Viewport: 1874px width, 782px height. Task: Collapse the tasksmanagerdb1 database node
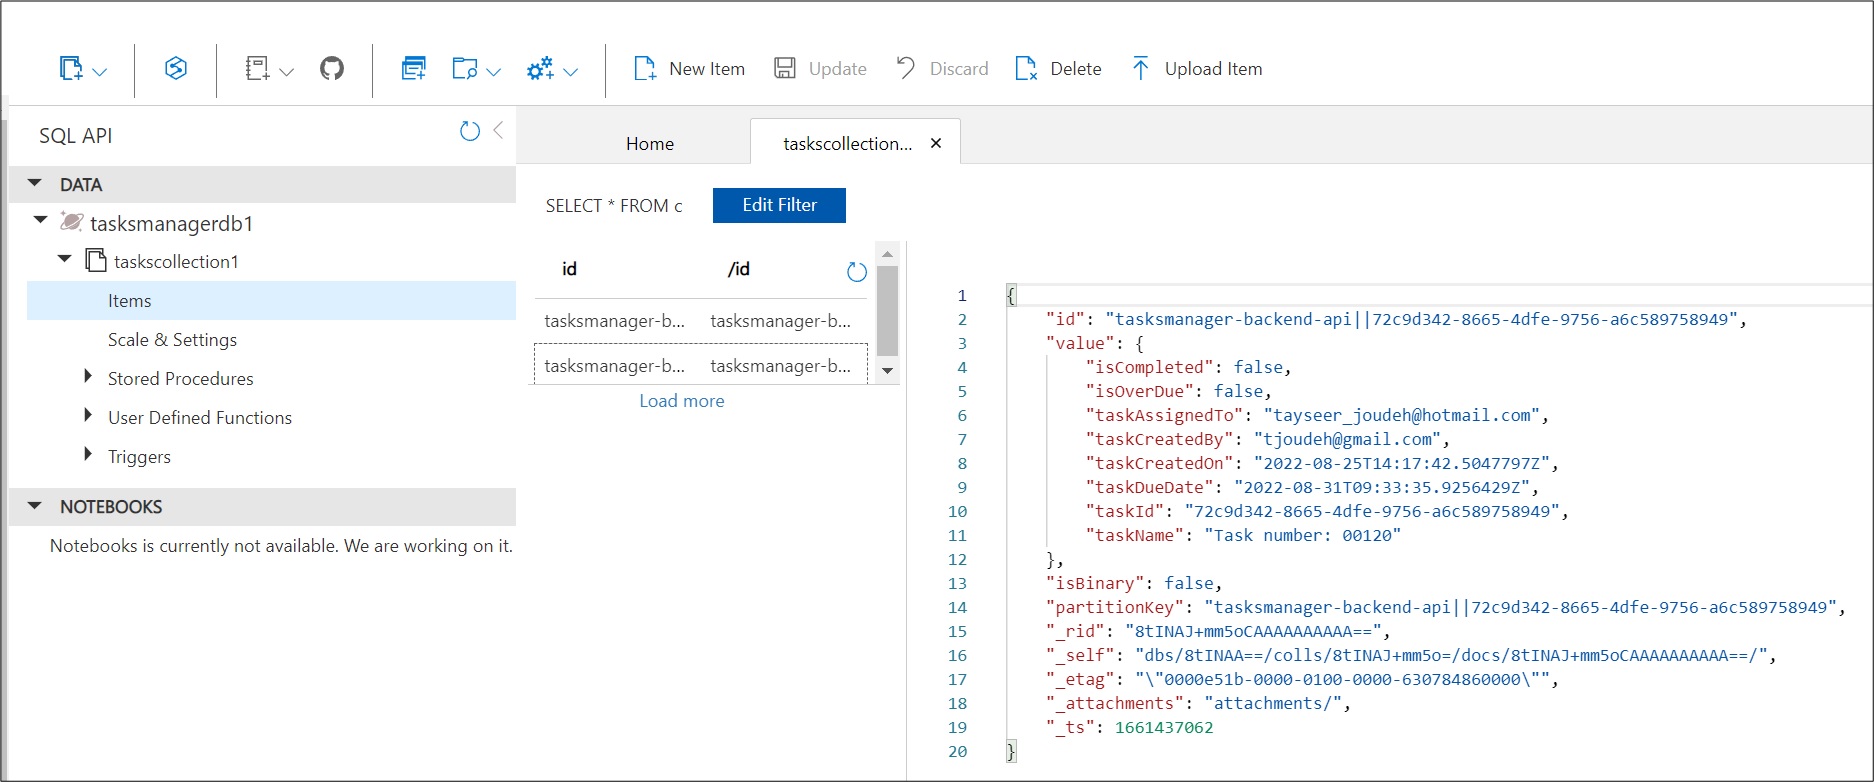click(41, 220)
